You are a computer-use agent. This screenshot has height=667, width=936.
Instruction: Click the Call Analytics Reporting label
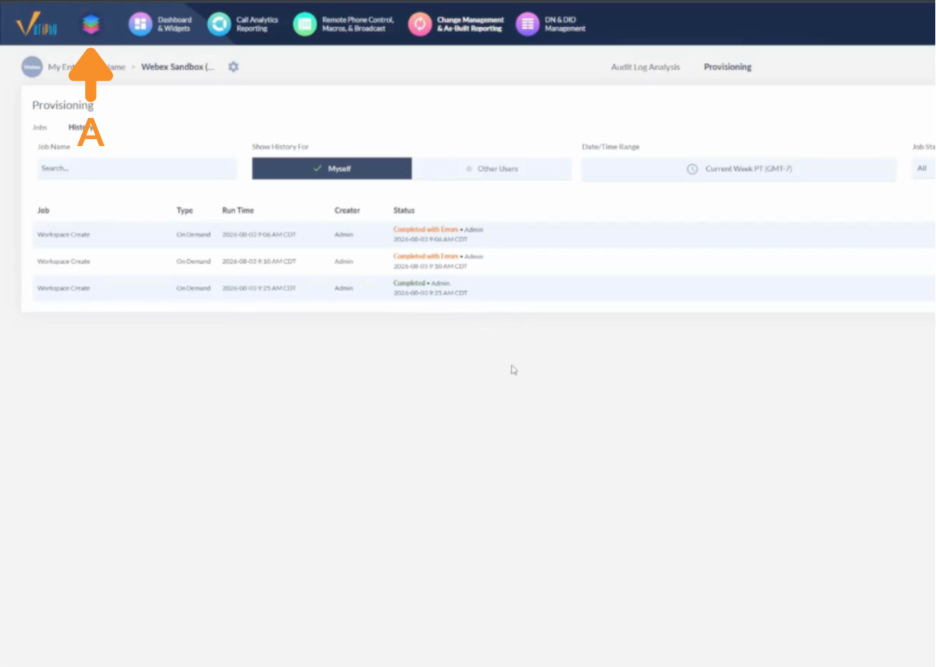(x=257, y=24)
